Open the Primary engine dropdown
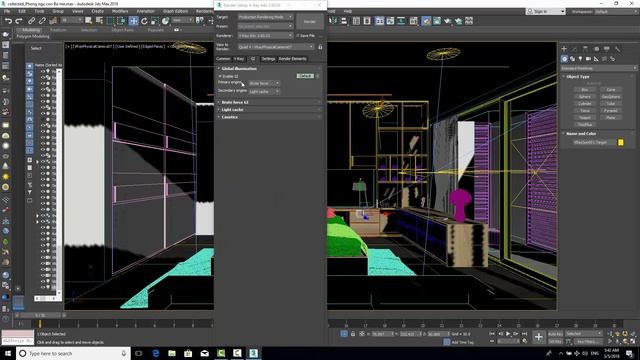The width and height of the screenshot is (640, 360). [264, 83]
